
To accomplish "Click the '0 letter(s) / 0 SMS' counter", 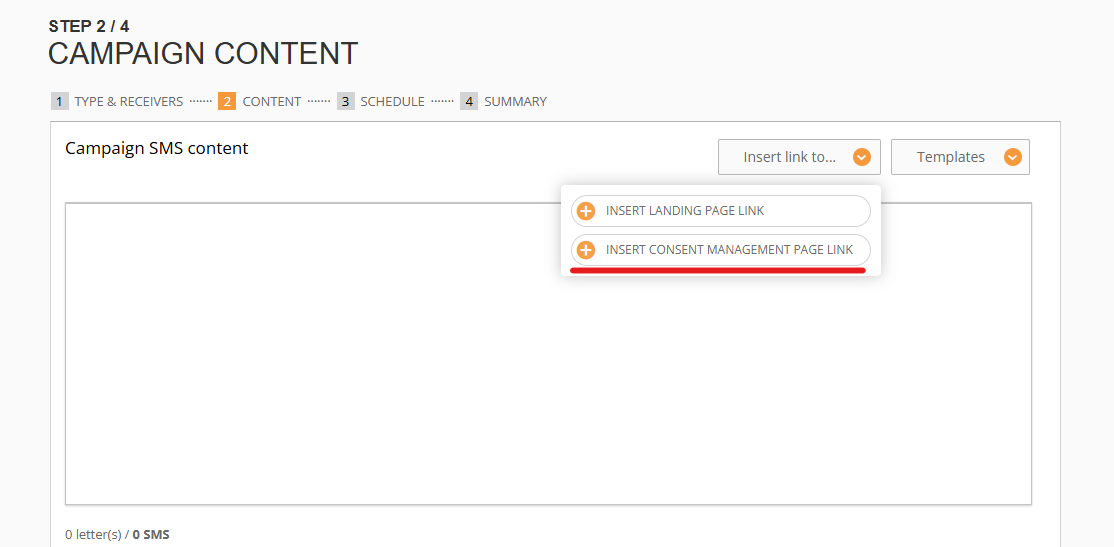I will (117, 535).
